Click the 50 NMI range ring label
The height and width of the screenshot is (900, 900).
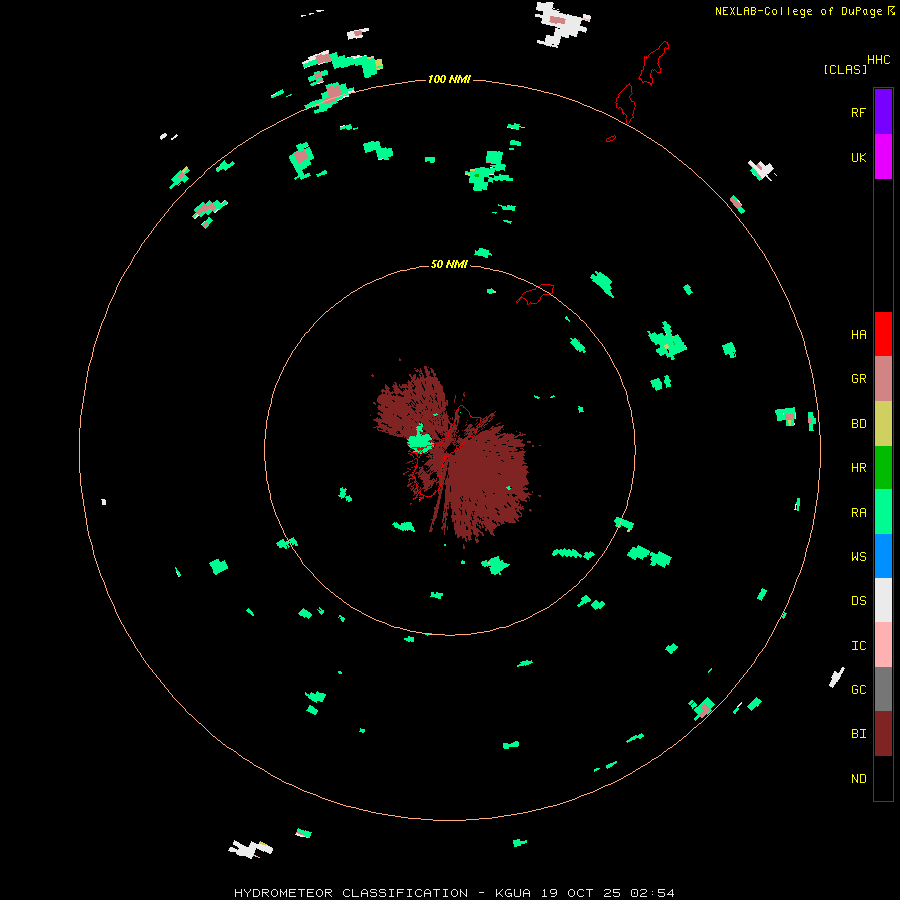tap(449, 264)
